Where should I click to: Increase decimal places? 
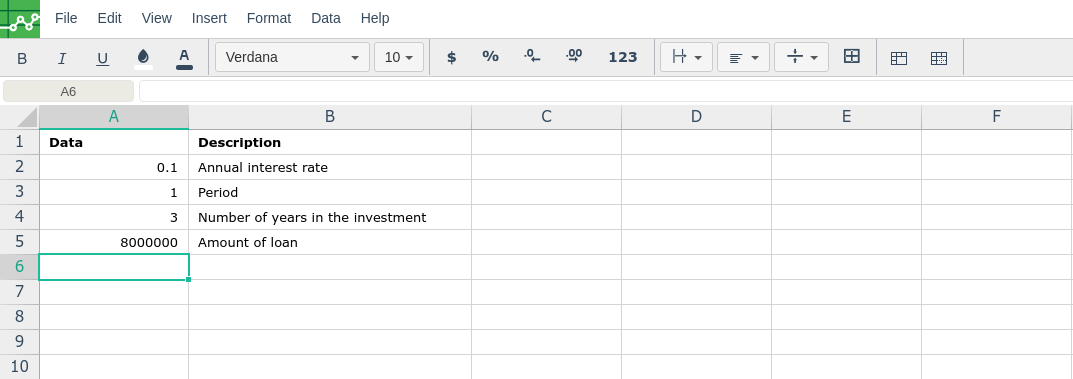[574, 57]
